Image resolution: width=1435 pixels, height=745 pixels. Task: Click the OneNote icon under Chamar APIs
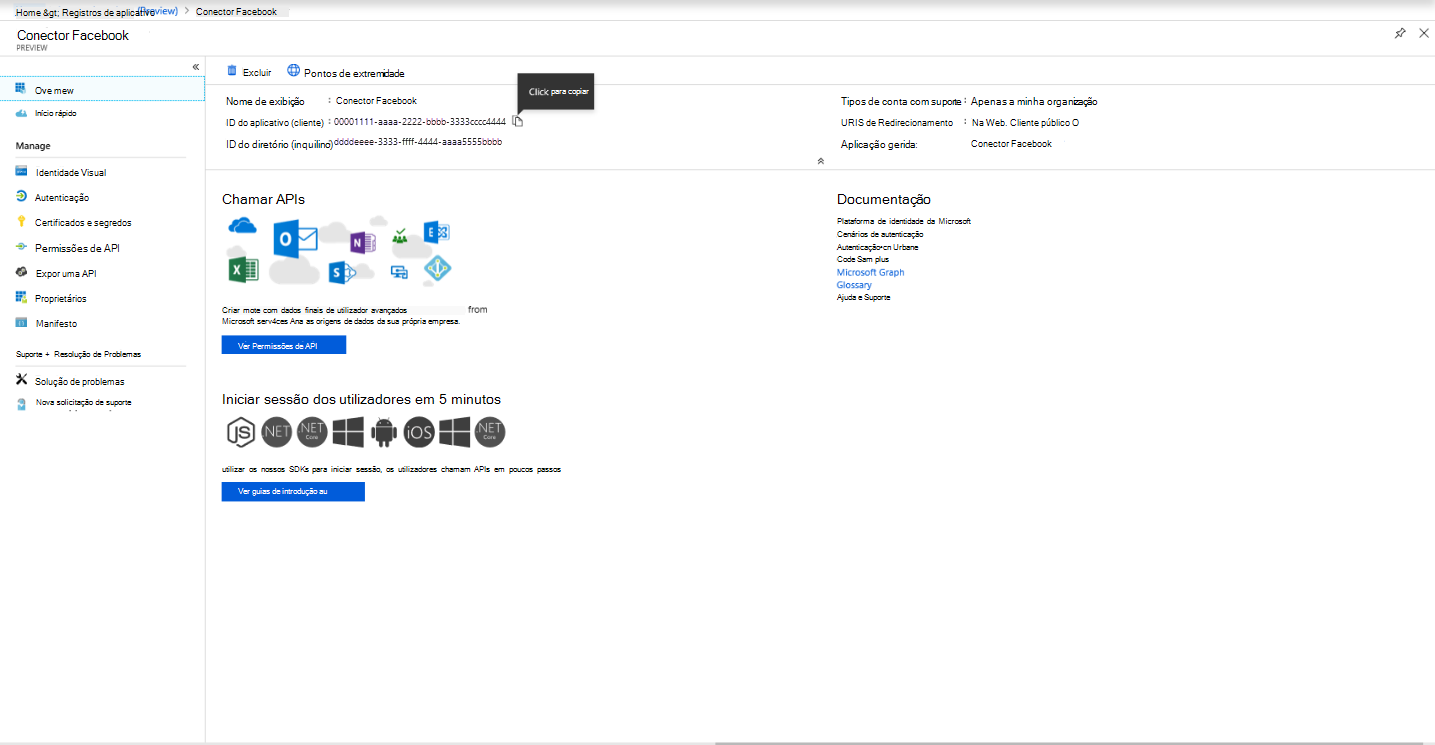[x=362, y=242]
